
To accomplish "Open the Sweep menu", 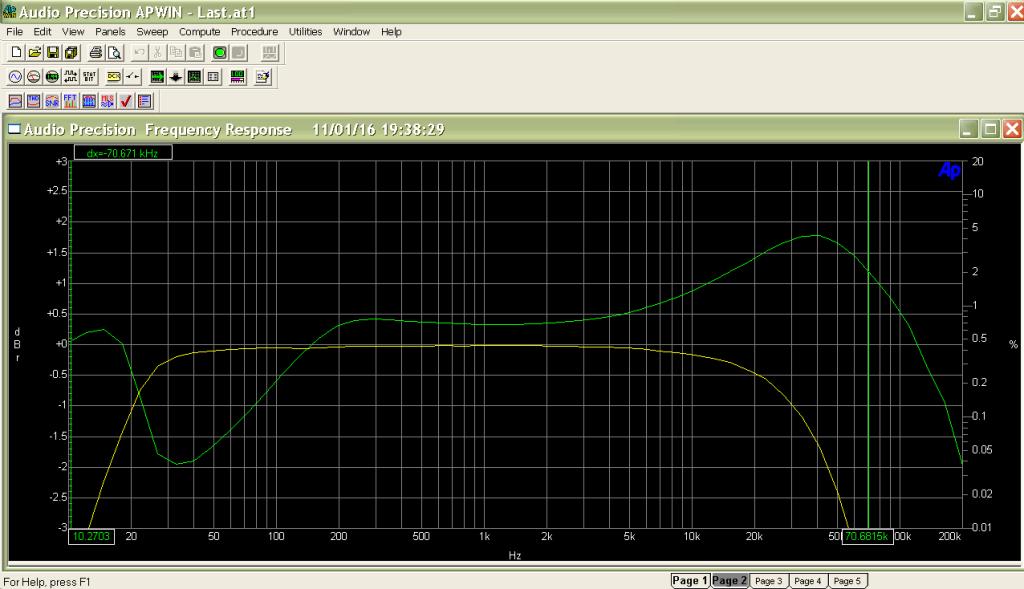I will [152, 31].
